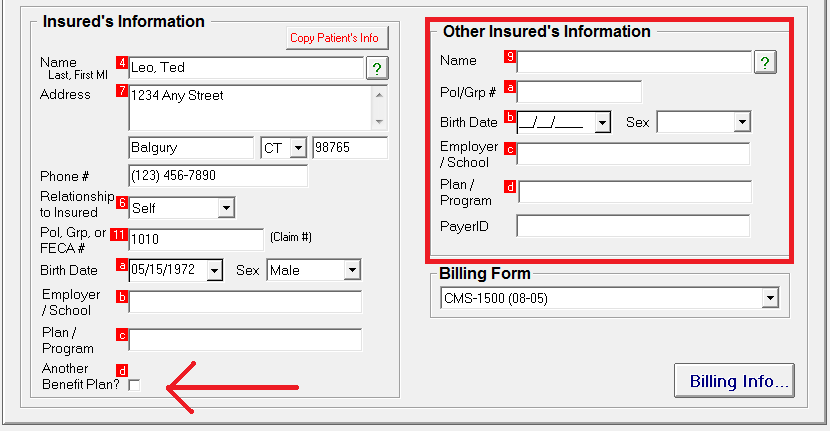Screen dimensions: 830x431
Task: Click the Pol, Grp, or FECA # field
Action: (x=196, y=239)
